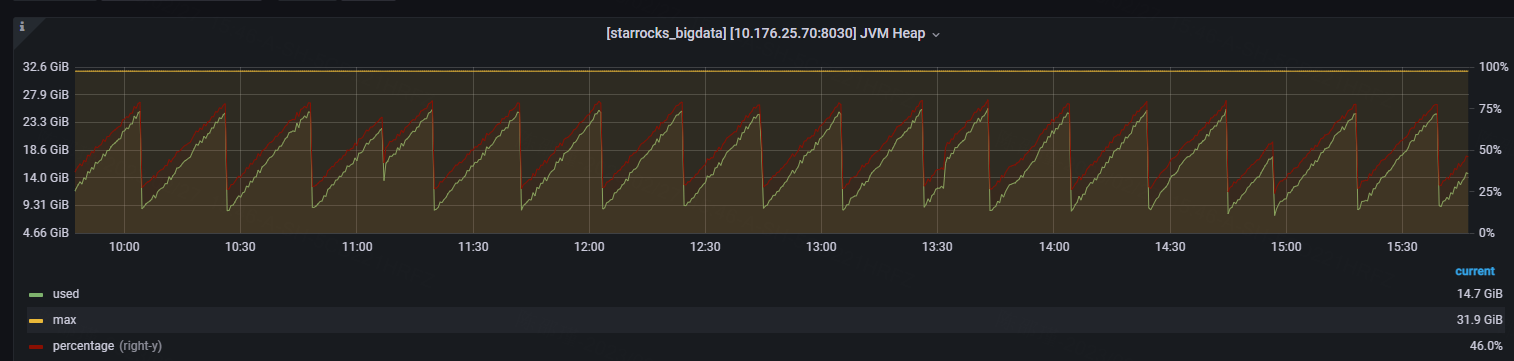Image resolution: width=1514 pixels, height=361 pixels.
Task: Click the 15:30 time axis label
Action: tap(1402, 247)
